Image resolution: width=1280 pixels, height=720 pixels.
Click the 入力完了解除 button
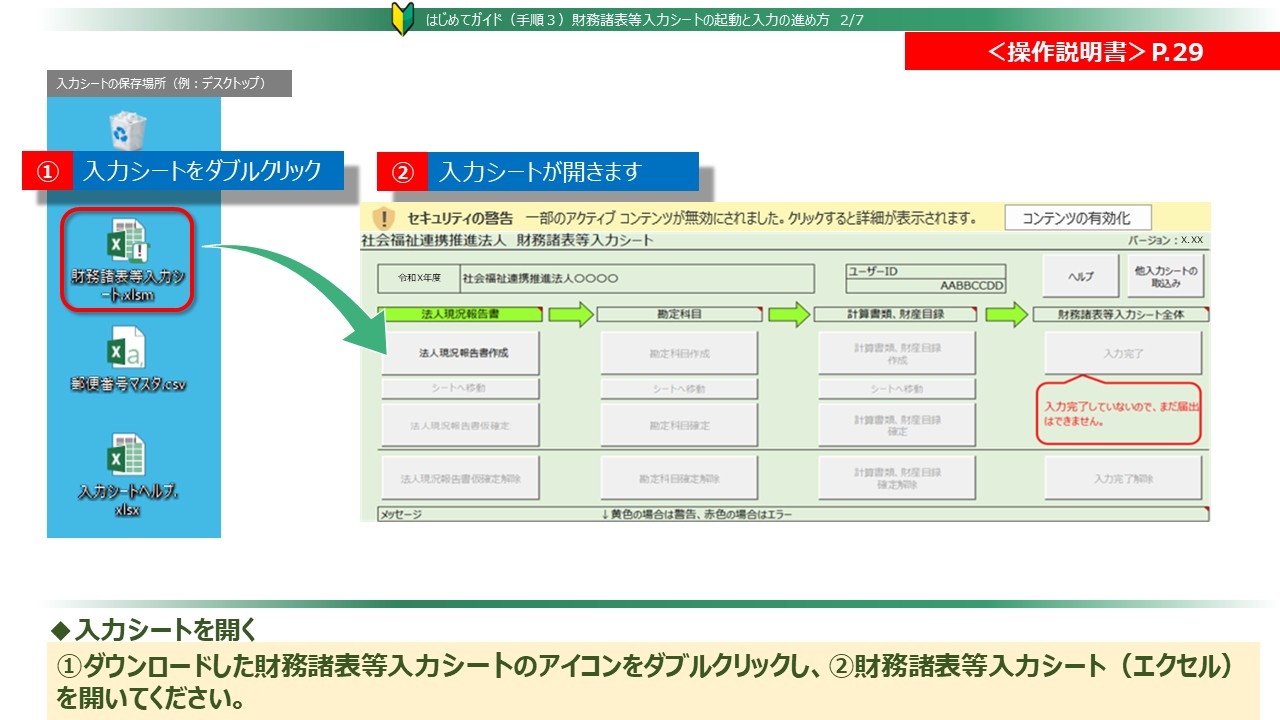click(x=1123, y=478)
